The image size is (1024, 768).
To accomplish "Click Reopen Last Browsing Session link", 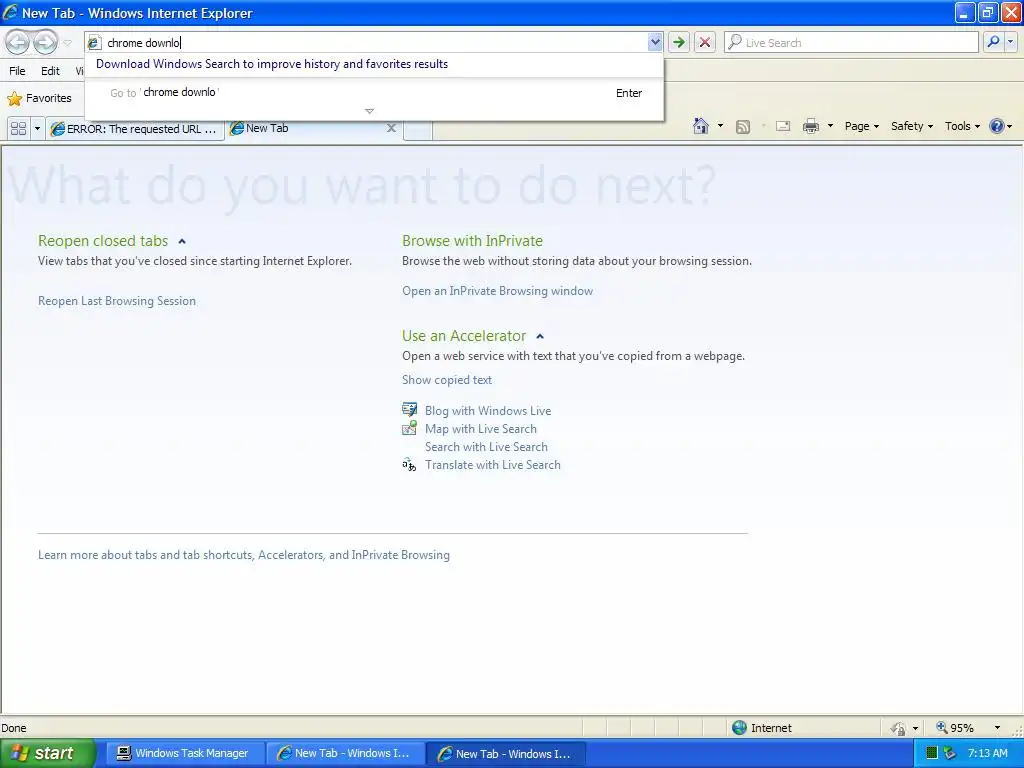I will coord(117,301).
